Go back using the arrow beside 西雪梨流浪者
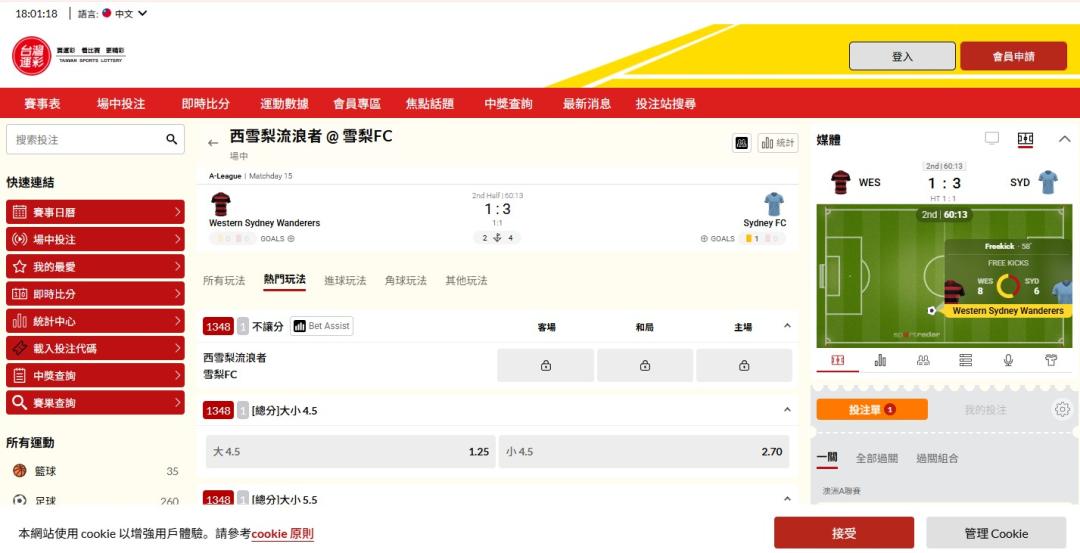The height and width of the screenshot is (553, 1080). 213,143
